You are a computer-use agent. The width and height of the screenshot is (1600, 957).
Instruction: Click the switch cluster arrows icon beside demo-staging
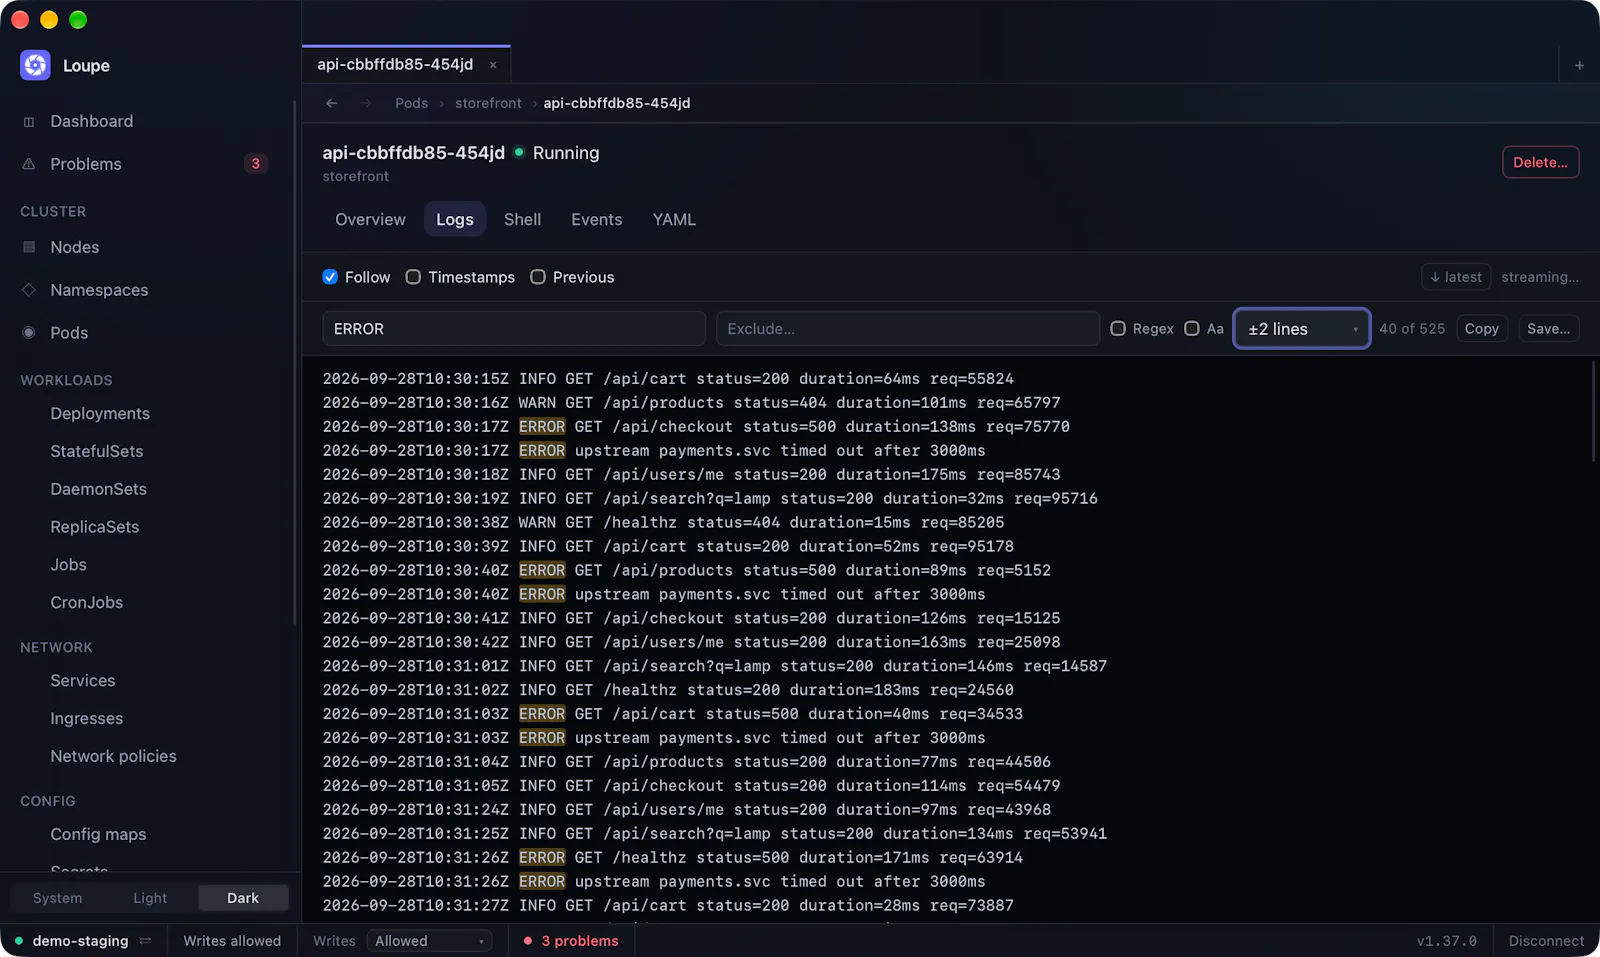click(x=146, y=941)
